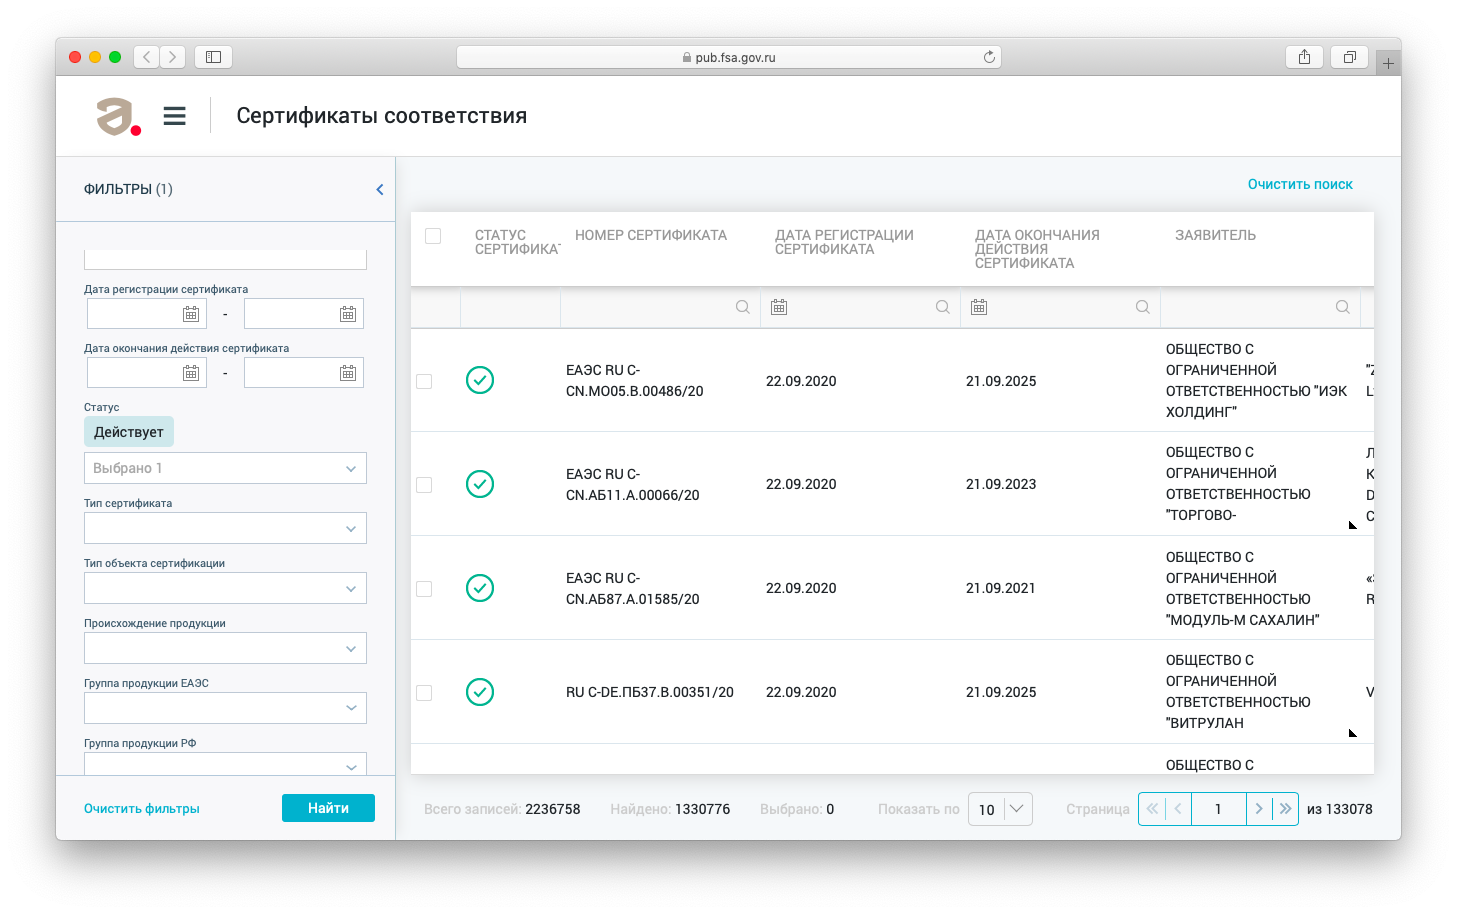Image resolution: width=1457 pixels, height=914 pixels.
Task: Click status icon for RU С-DE.ПБ37.В.00351/20
Action: coord(480,692)
